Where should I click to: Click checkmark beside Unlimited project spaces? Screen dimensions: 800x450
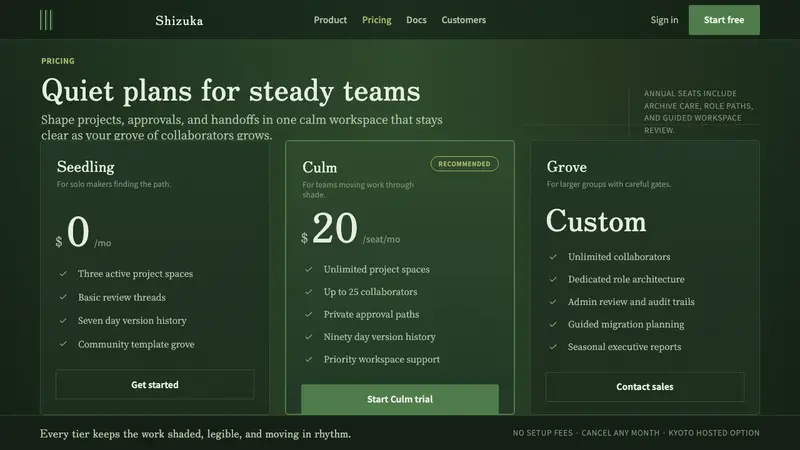pos(309,269)
